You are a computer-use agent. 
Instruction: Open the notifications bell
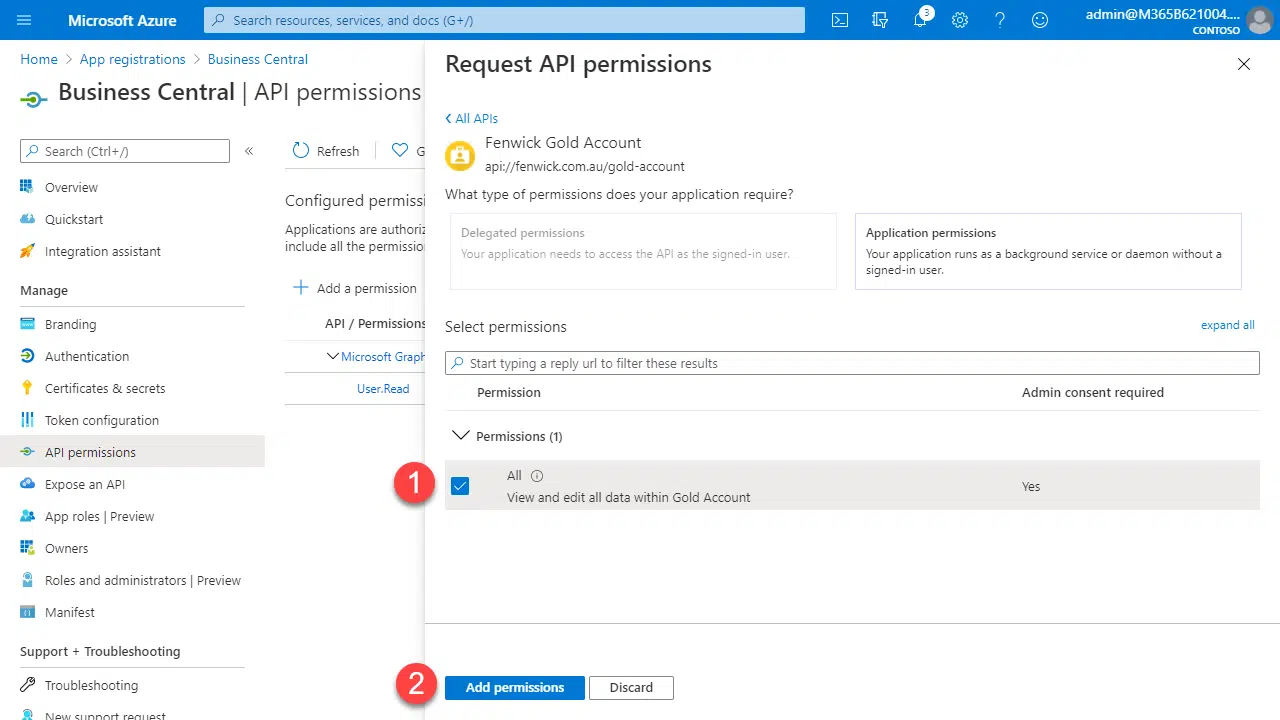tap(920, 20)
